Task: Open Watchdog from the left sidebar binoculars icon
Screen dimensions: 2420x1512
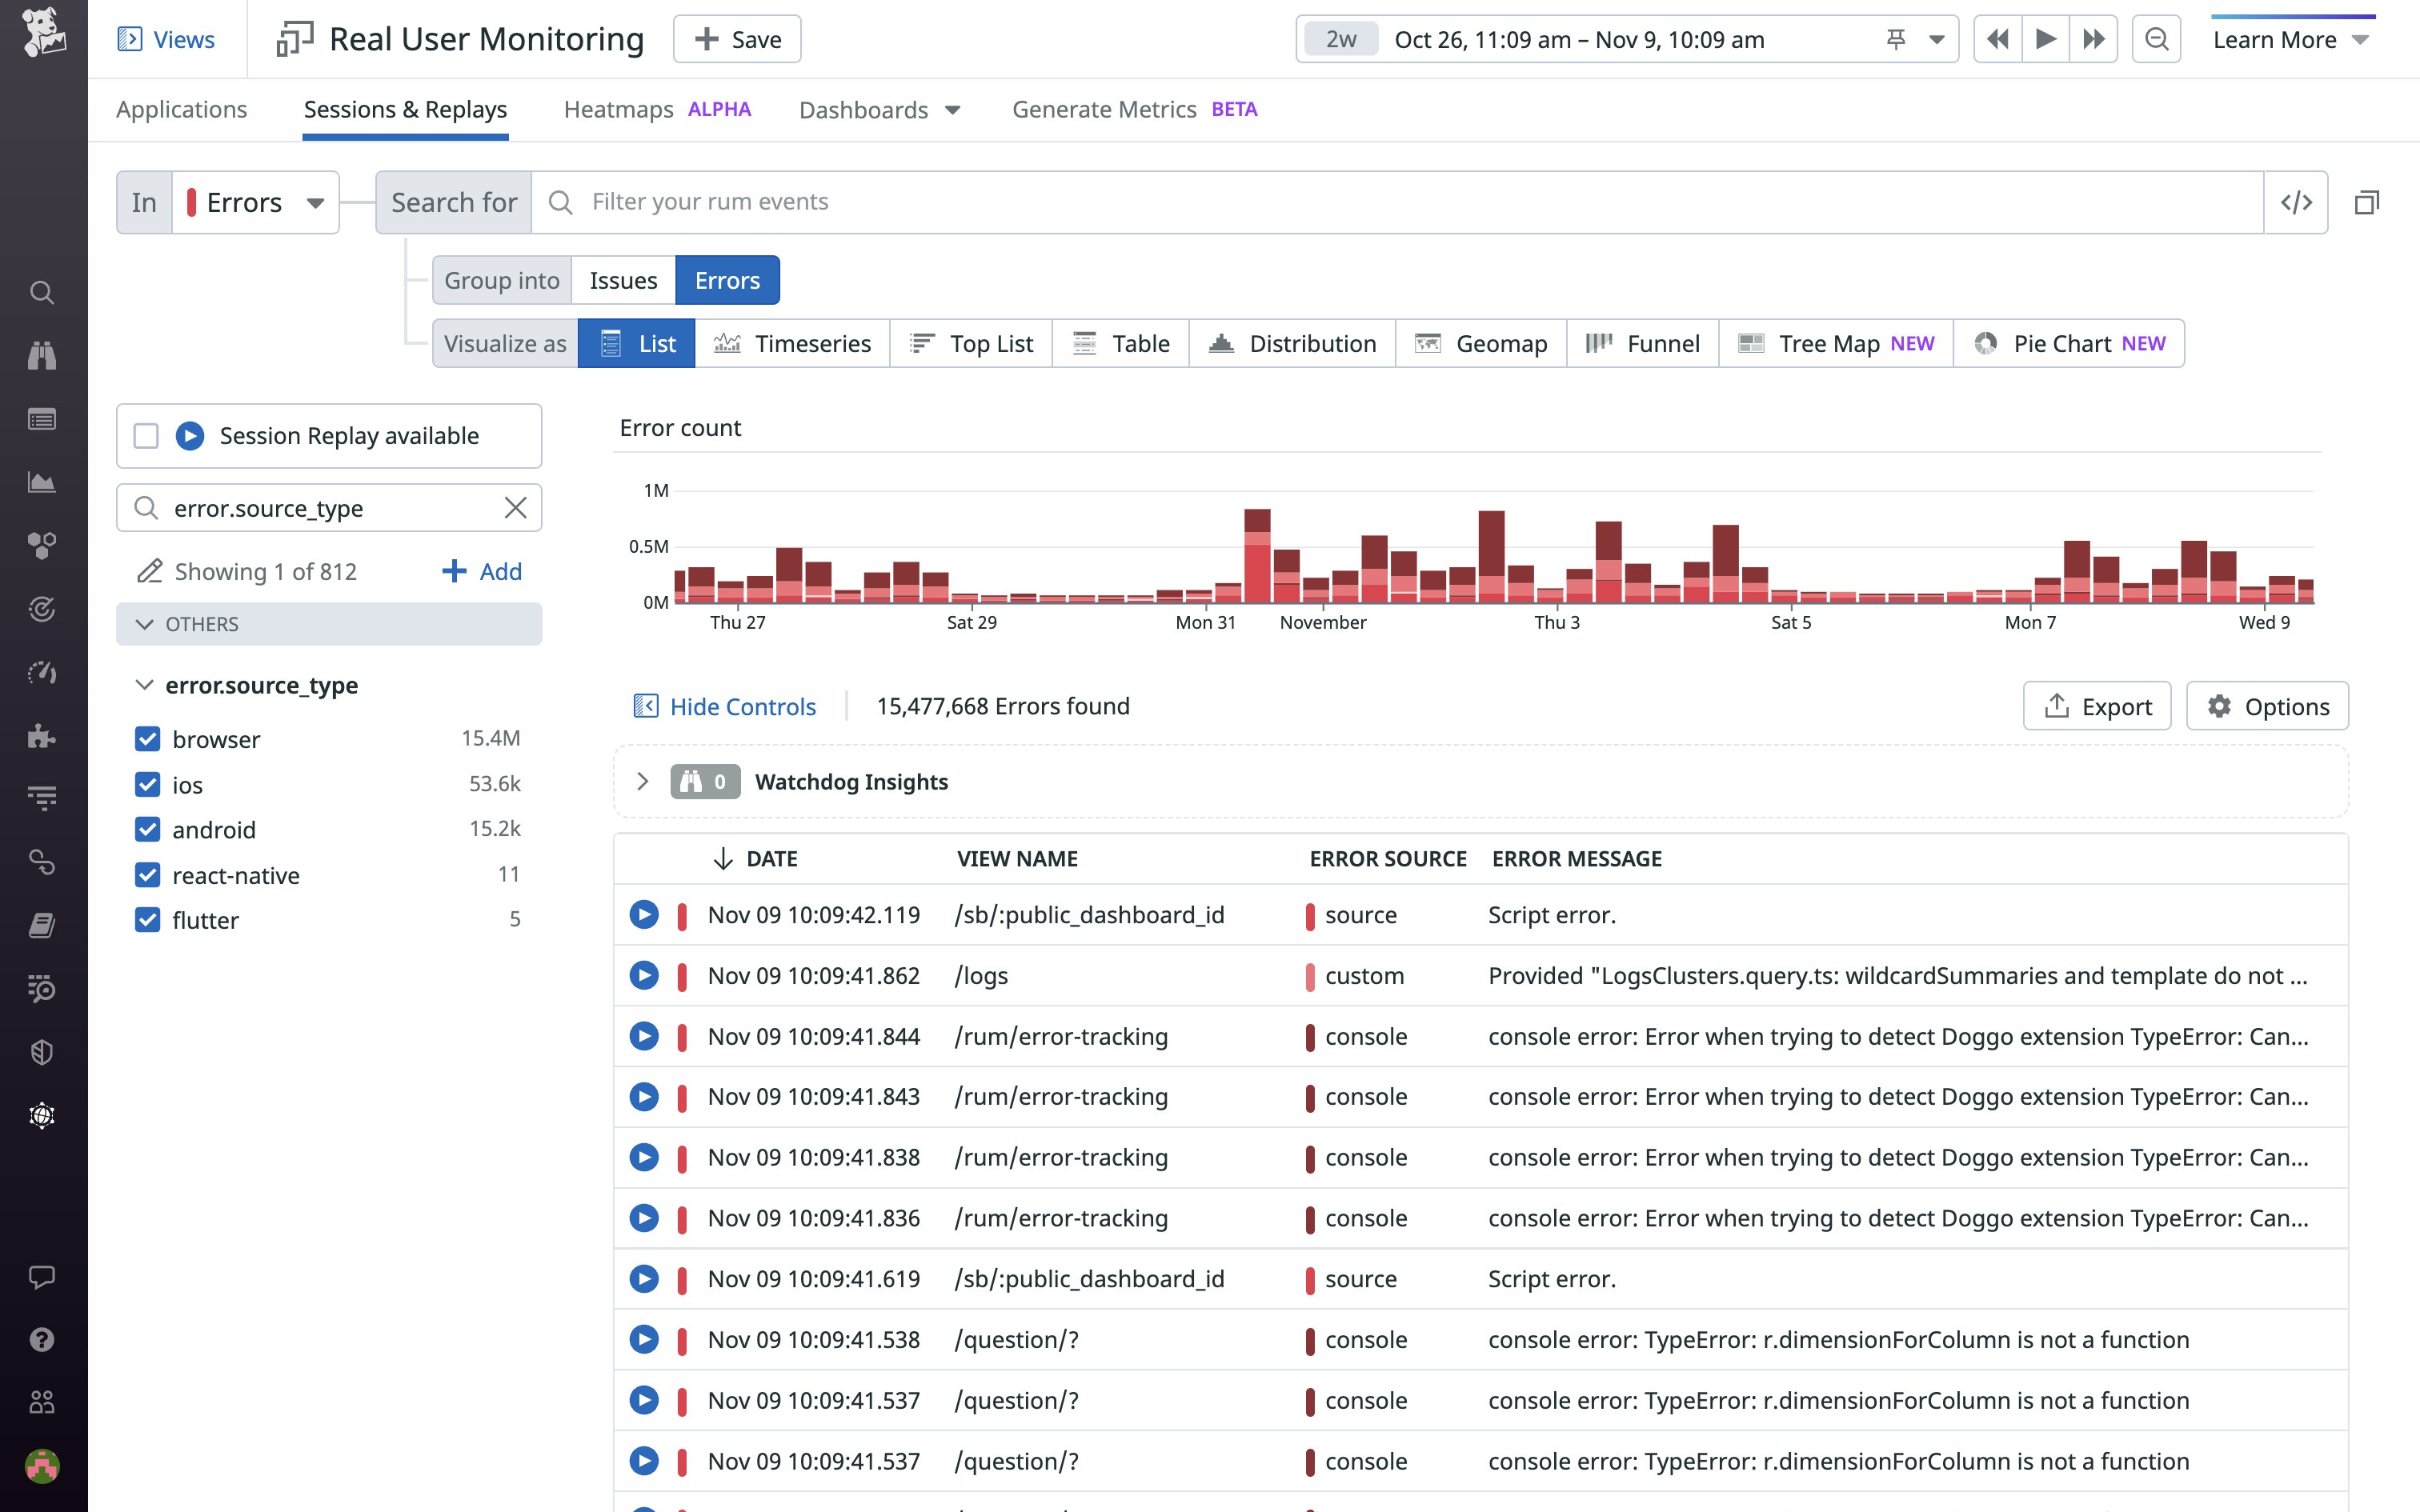Action: coord(41,356)
